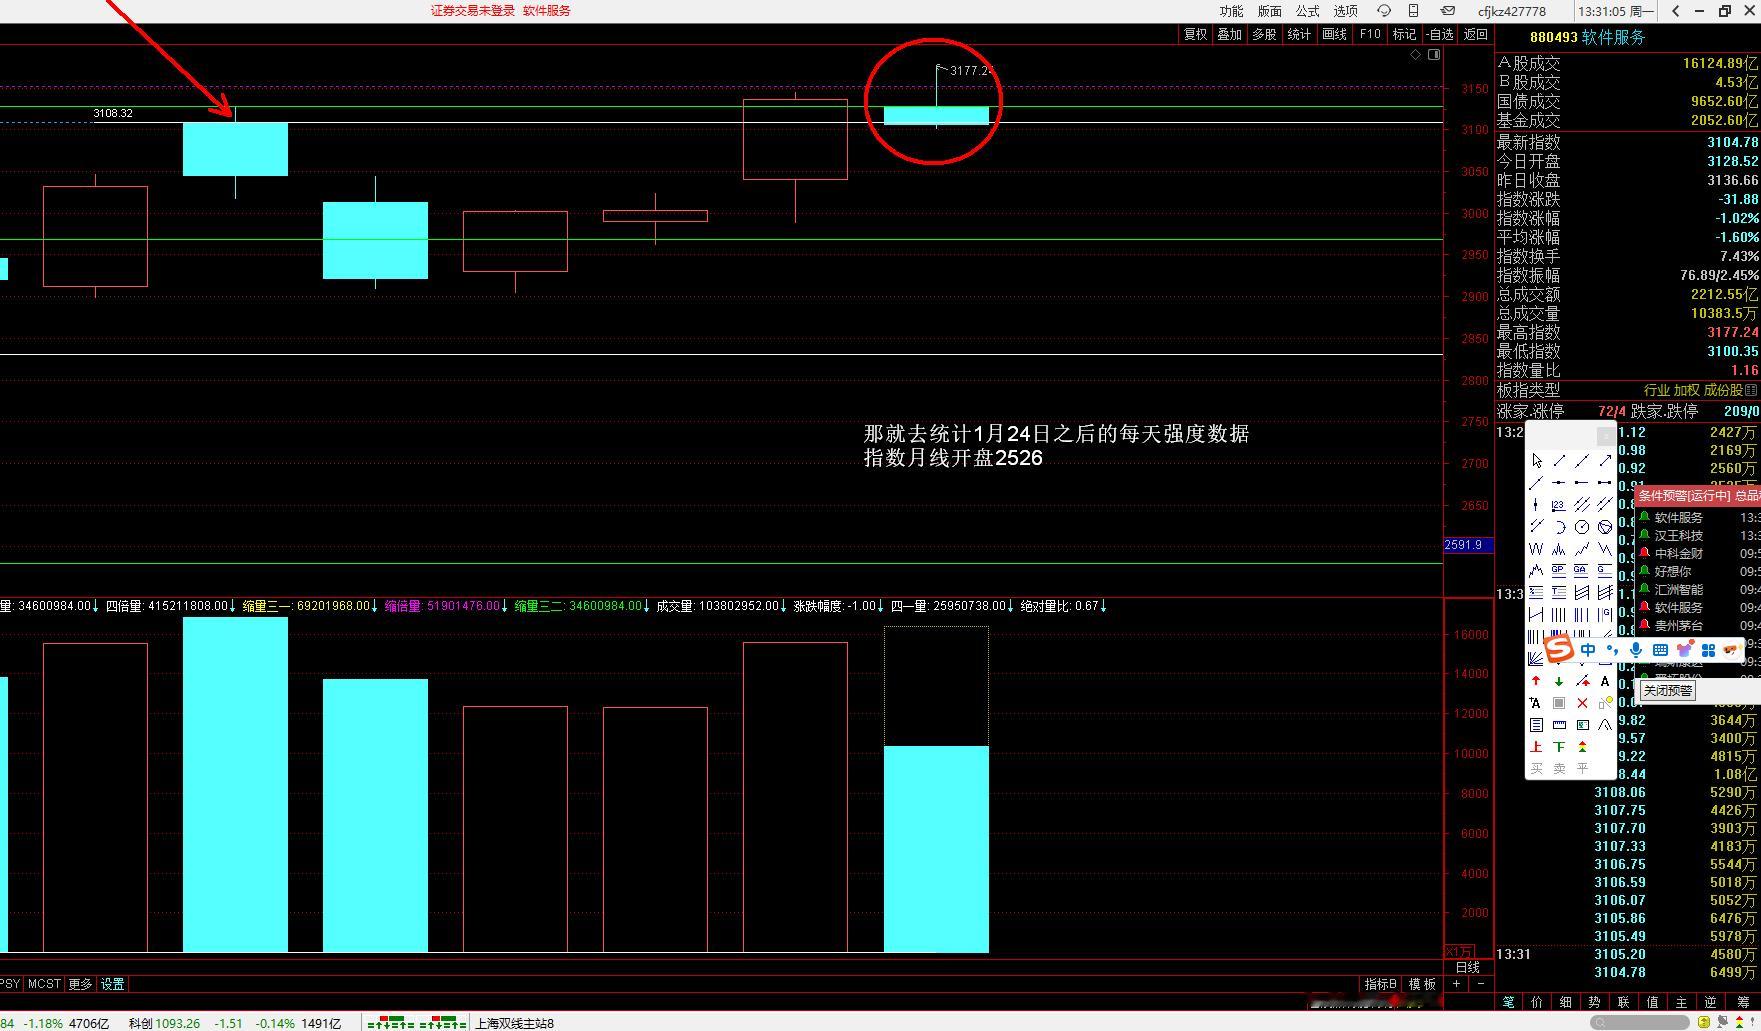Image resolution: width=1761 pixels, height=1031 pixels.
Task: Insert green down-arrow marker
Action: pyautogui.click(x=1559, y=680)
